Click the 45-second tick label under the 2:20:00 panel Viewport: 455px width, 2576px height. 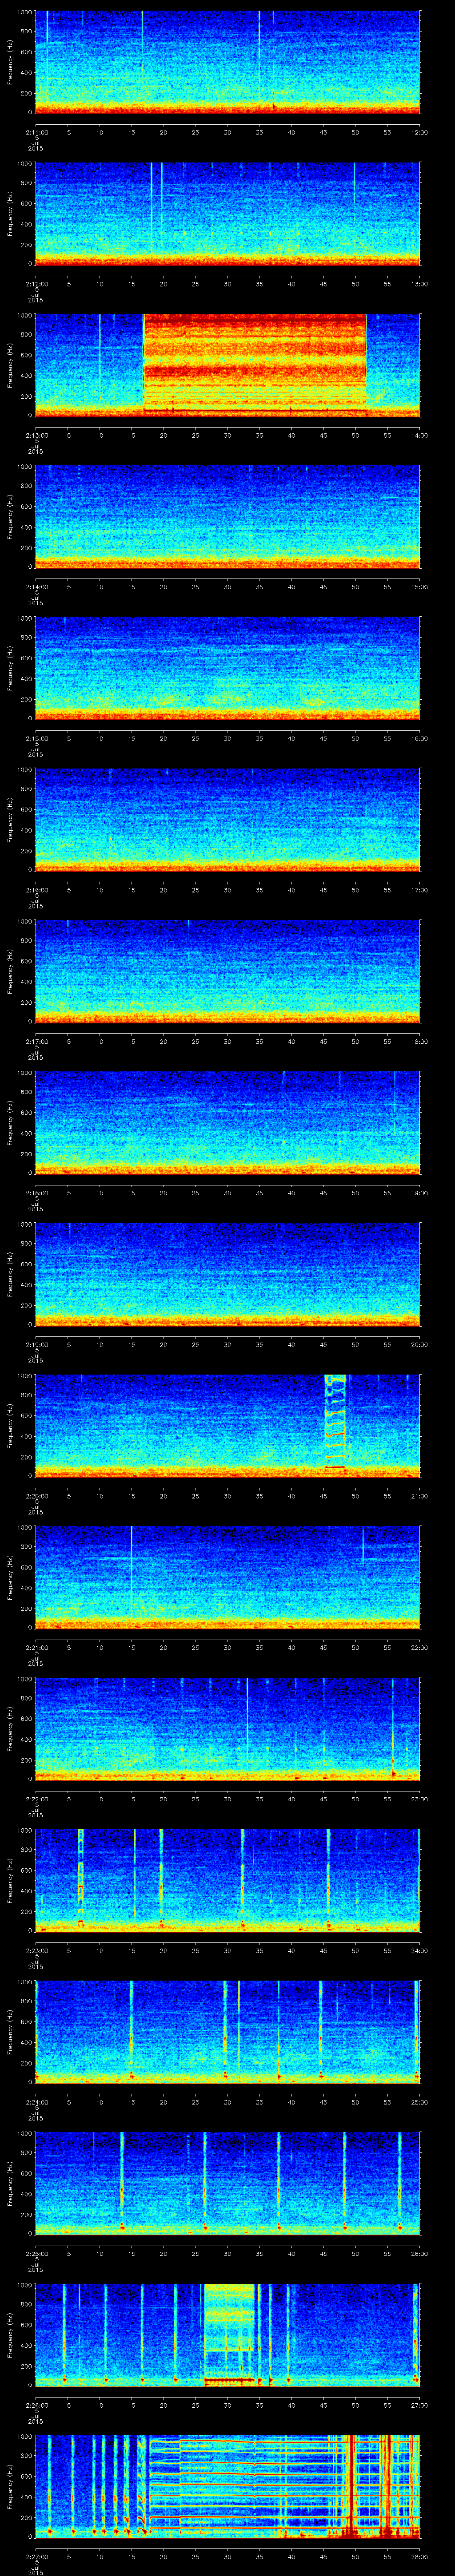tap(323, 1496)
